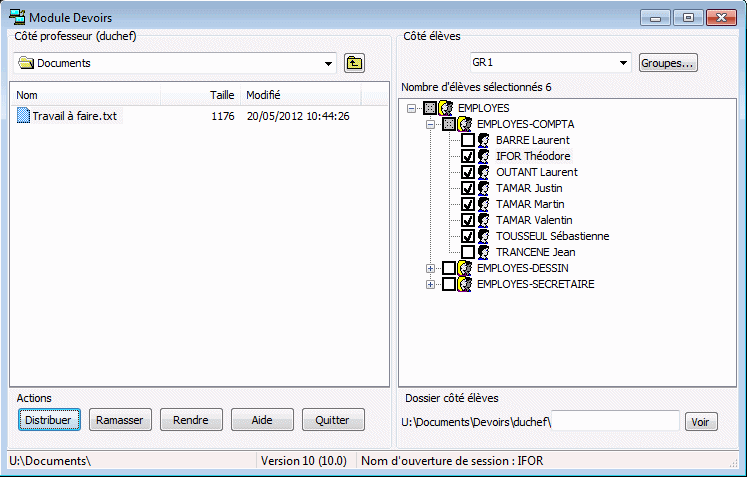Toggle the EMPLOYES-COMPTA group checkbox
This screenshot has height=477, width=747.
click(x=449, y=124)
